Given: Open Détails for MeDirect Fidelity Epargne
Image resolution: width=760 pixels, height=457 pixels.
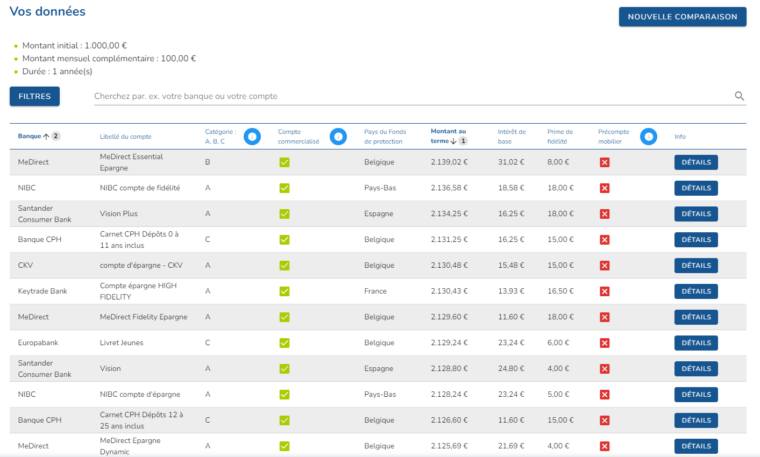Looking at the screenshot, I should coord(696,317).
